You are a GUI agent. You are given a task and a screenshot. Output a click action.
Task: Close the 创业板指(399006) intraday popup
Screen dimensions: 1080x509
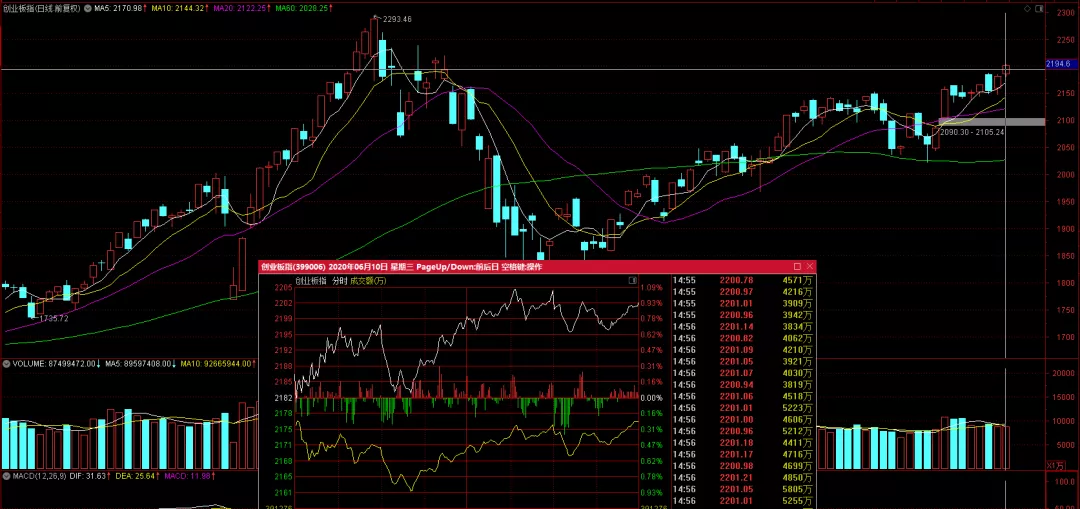point(810,267)
